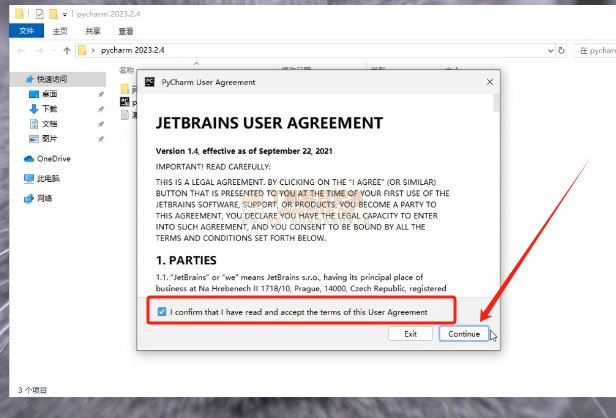Click the File Explorer search box

[x=595, y=51]
